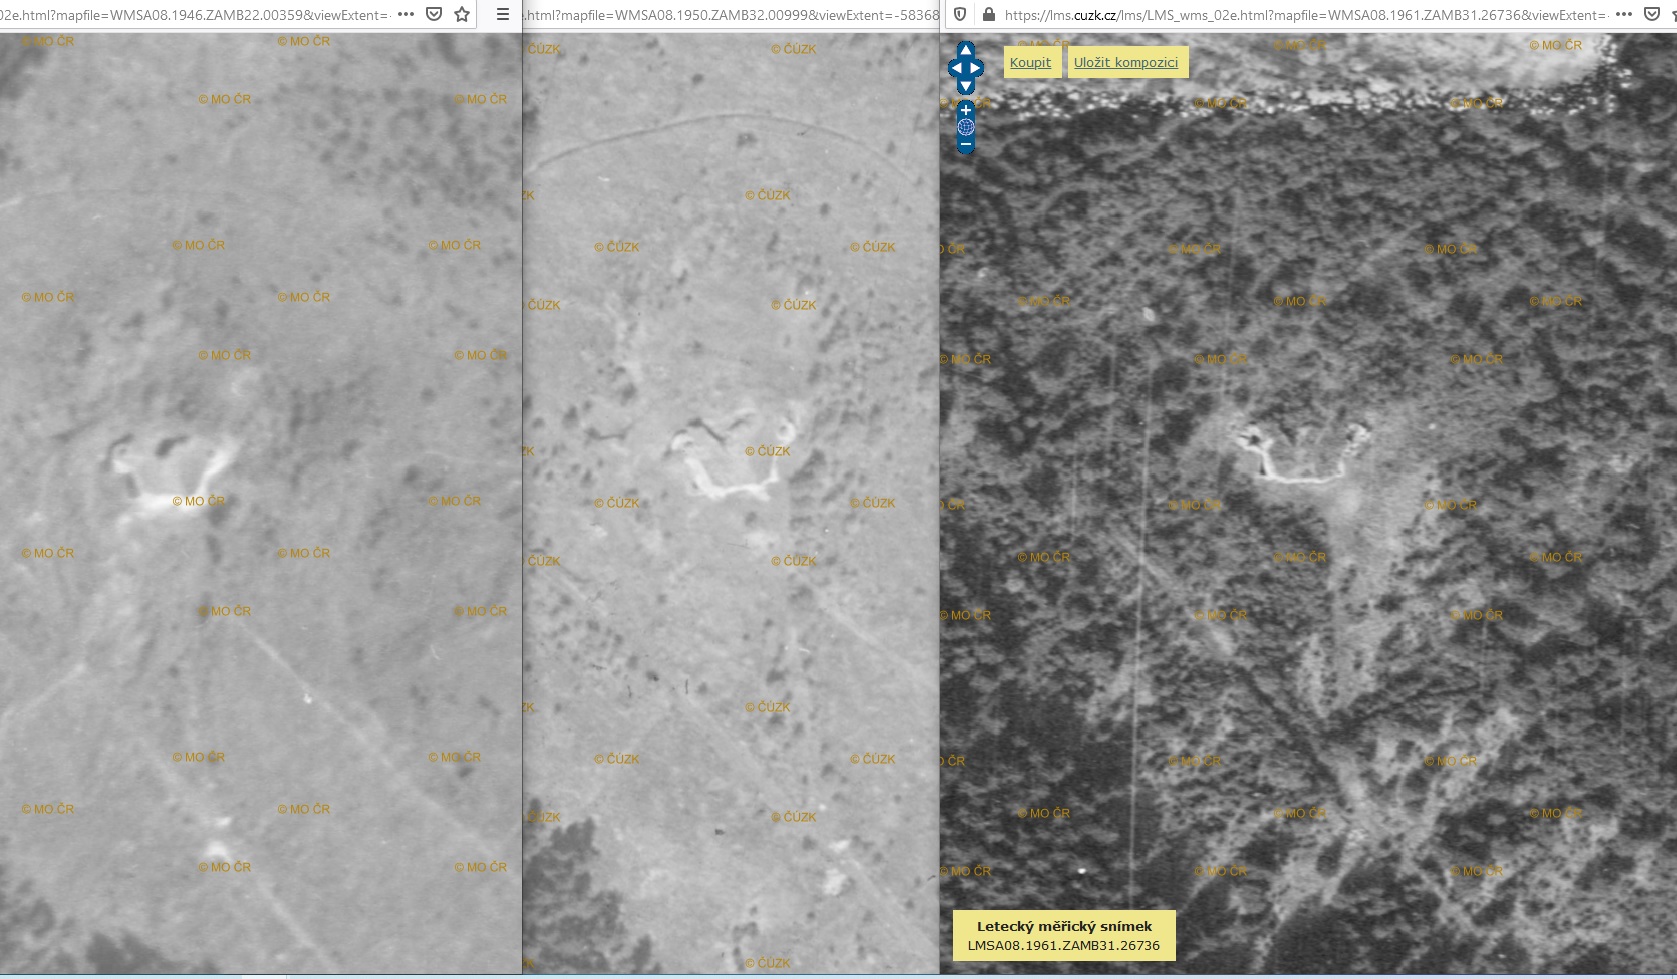The height and width of the screenshot is (979, 1677).
Task: Save 1961 page to Pocket
Action: 1652,14
